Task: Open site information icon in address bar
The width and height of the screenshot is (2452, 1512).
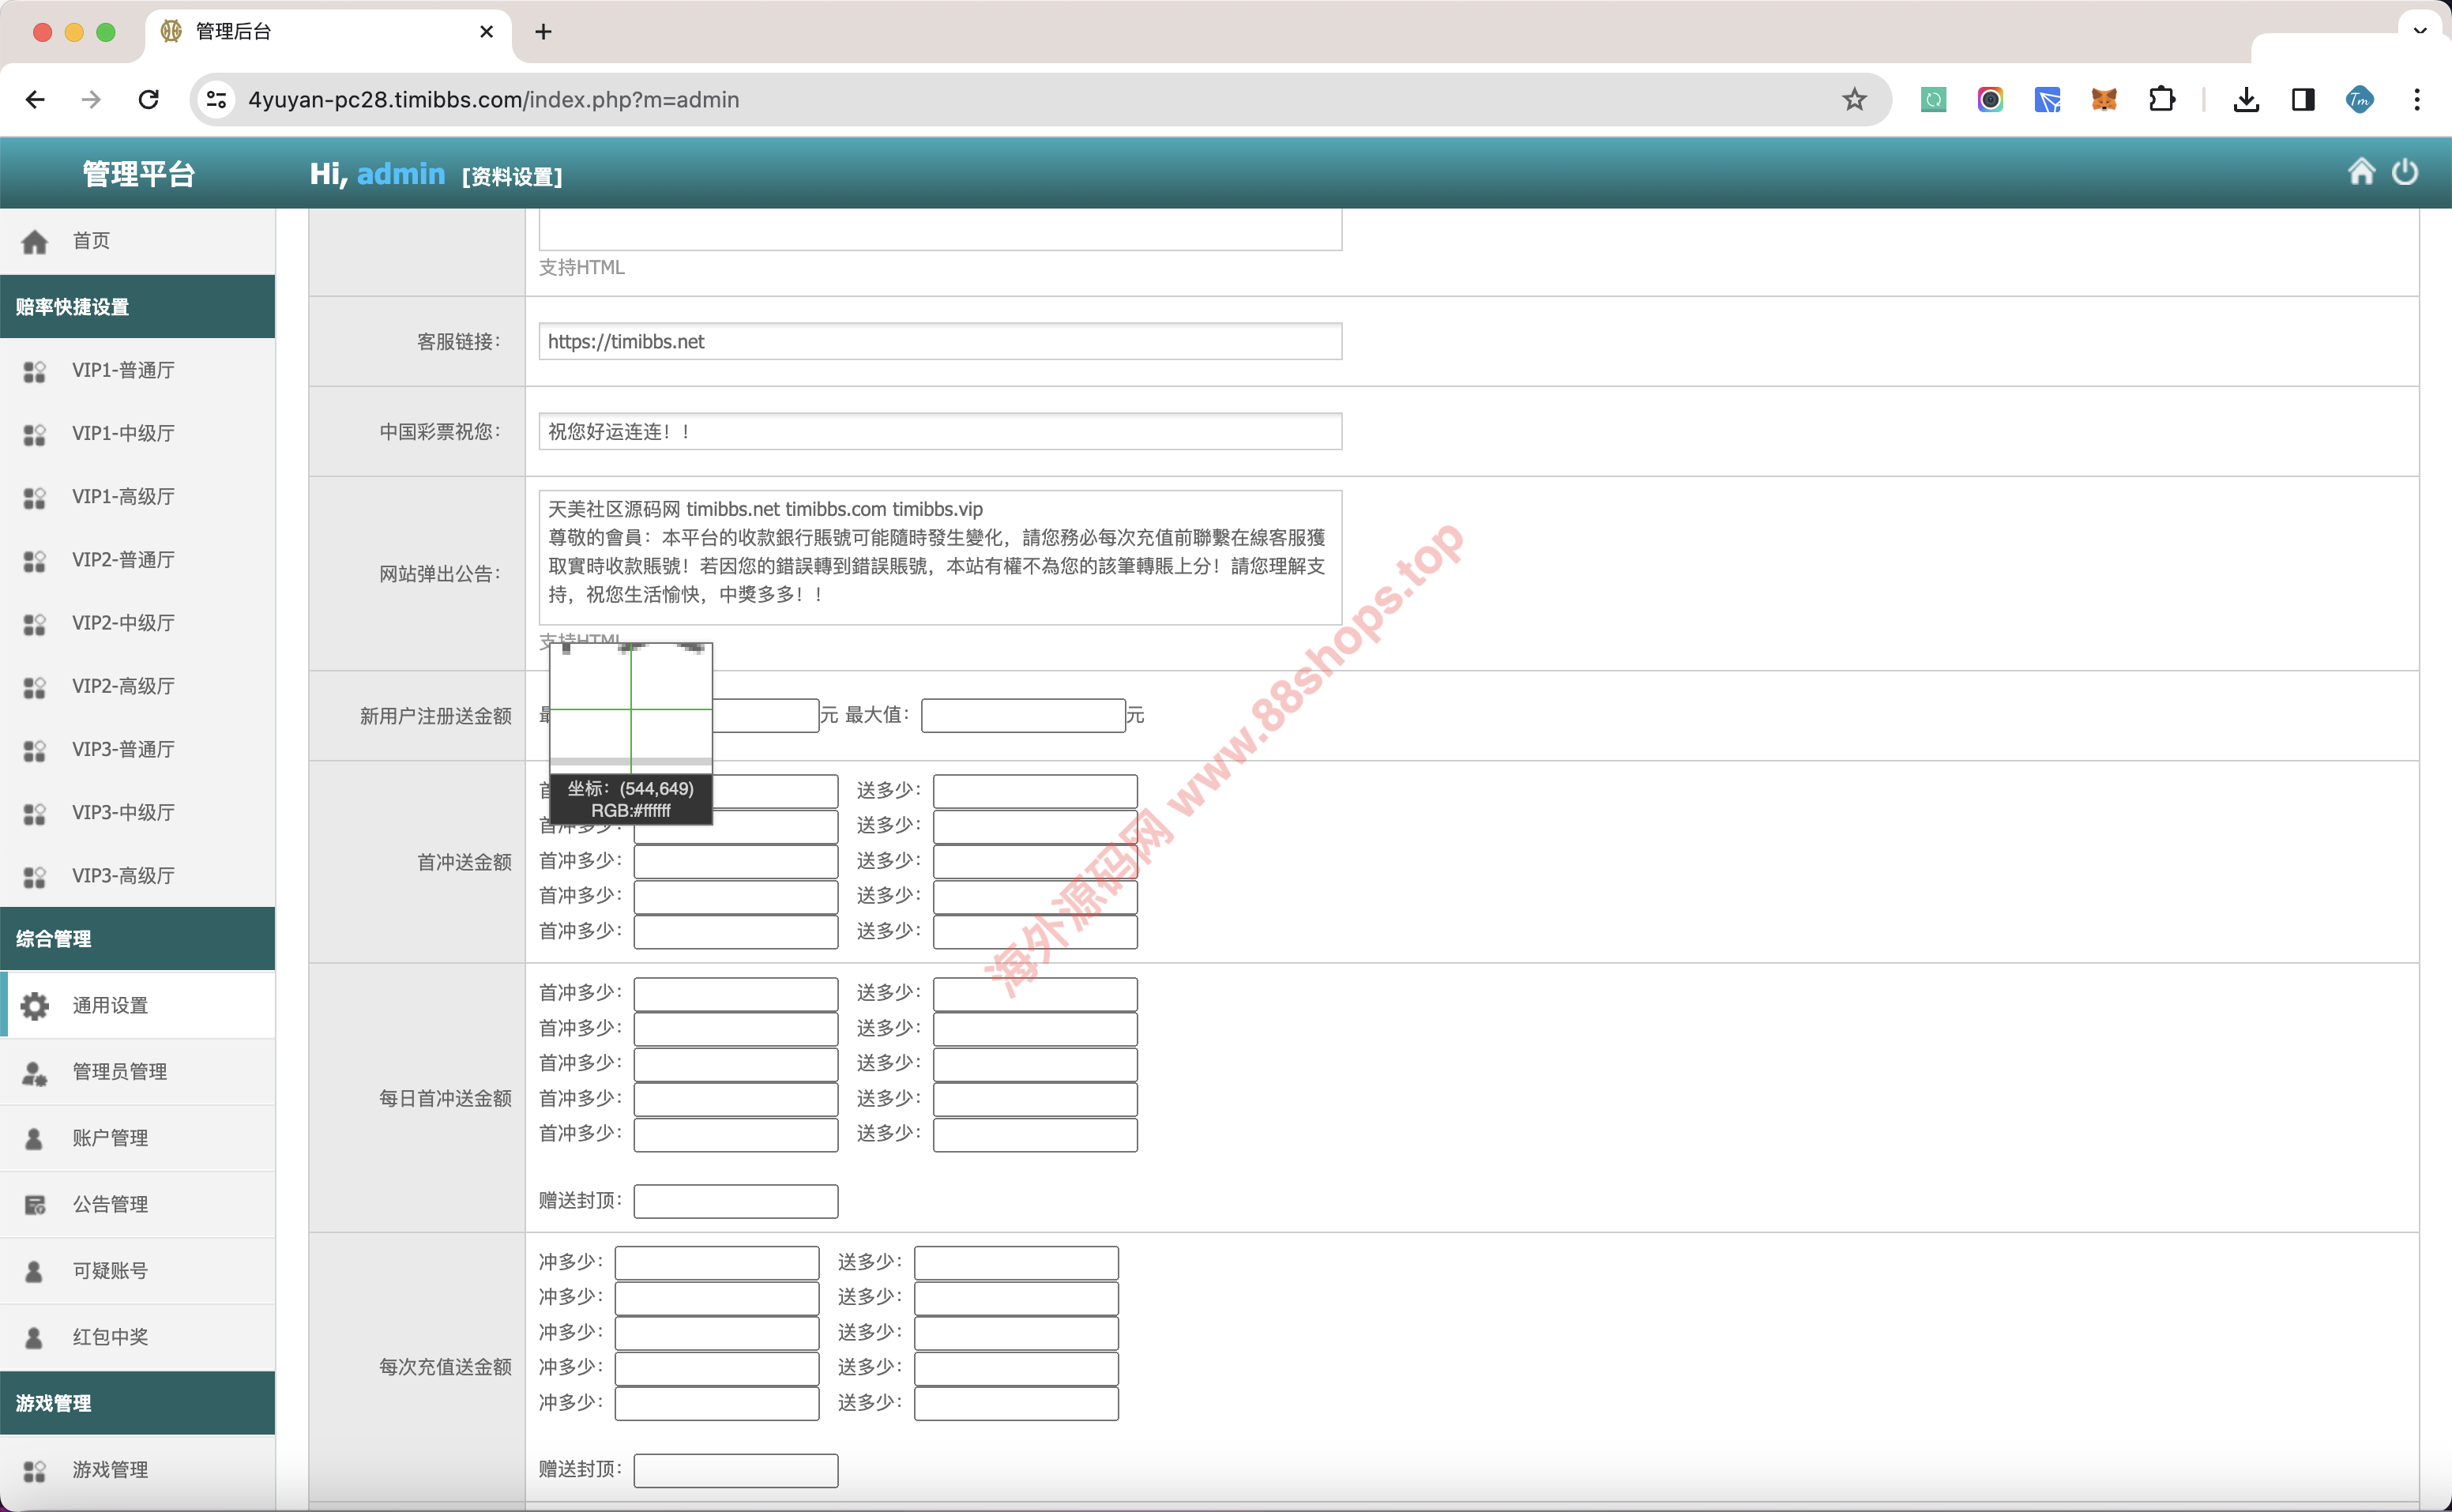Action: coord(216,99)
